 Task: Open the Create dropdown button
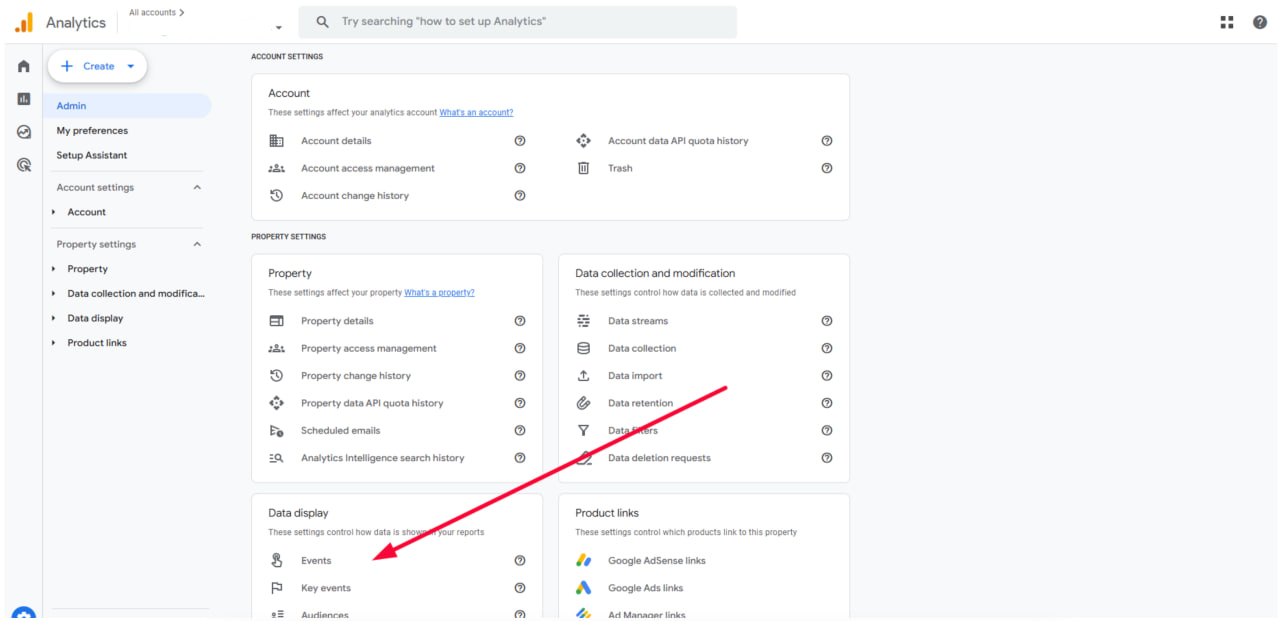tap(98, 66)
